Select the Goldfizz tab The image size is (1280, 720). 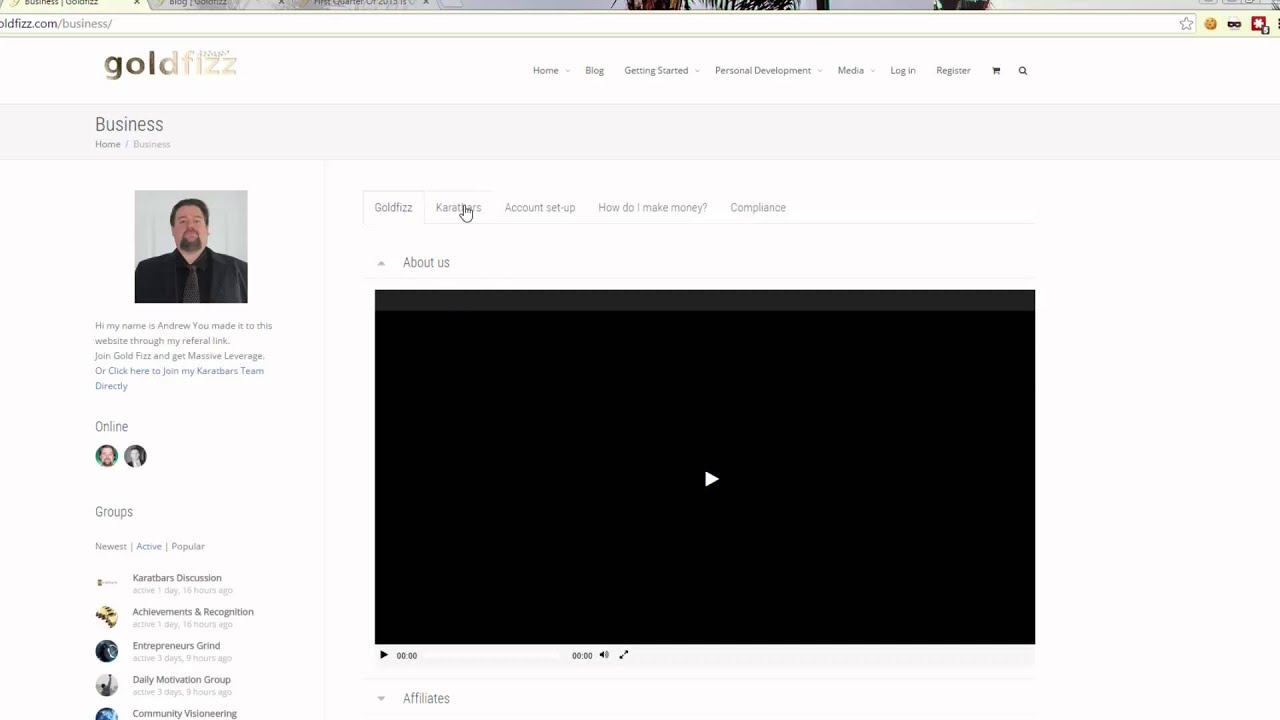pos(393,208)
